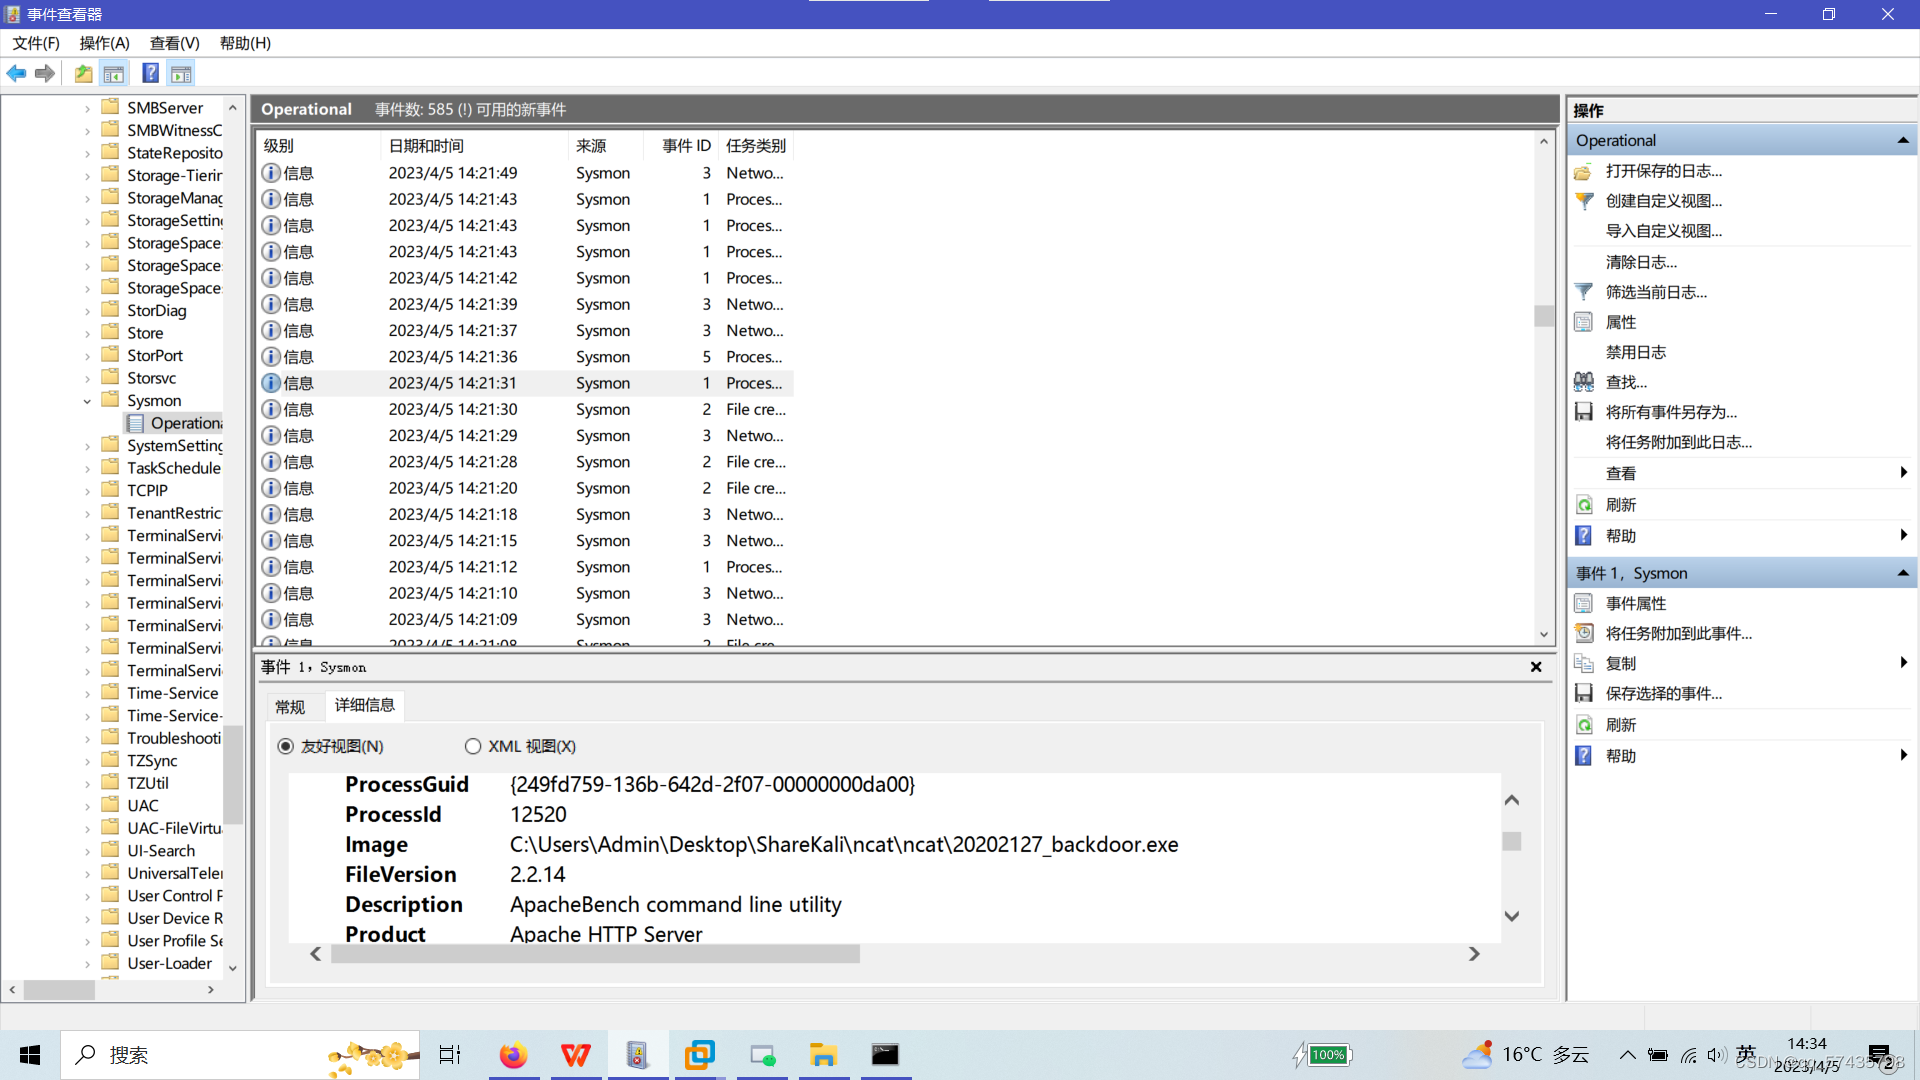Screen dimensions: 1920x1080
Task: Click 禁用日志 in actions pane
Action: pos(1635,352)
